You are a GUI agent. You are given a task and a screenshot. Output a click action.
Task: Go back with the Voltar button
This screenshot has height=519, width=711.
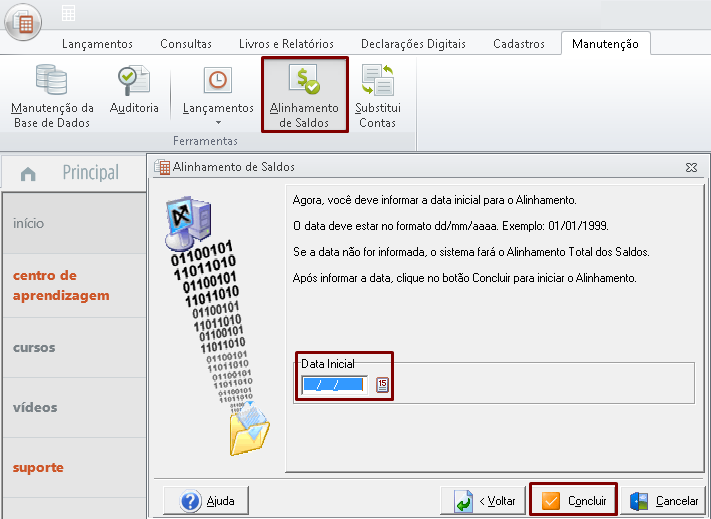pyautogui.click(x=482, y=501)
